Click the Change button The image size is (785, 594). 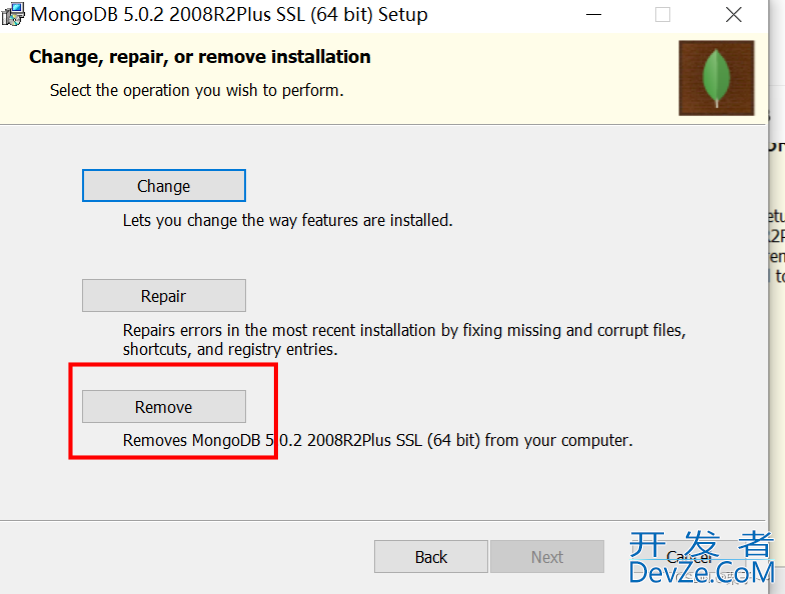tap(164, 186)
